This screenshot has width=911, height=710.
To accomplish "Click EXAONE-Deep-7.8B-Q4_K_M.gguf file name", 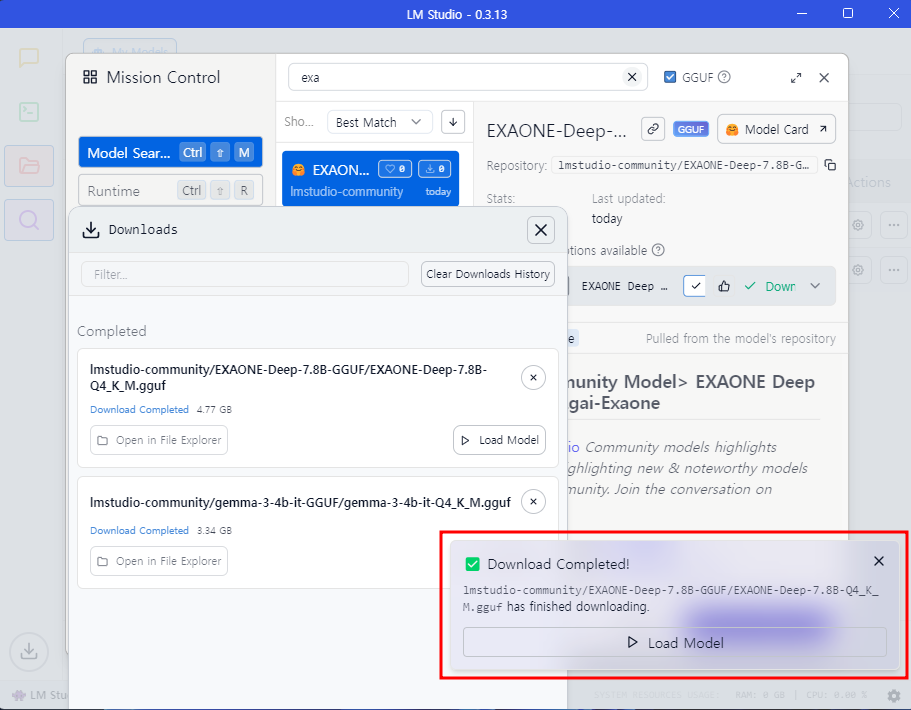I will (x=289, y=378).
